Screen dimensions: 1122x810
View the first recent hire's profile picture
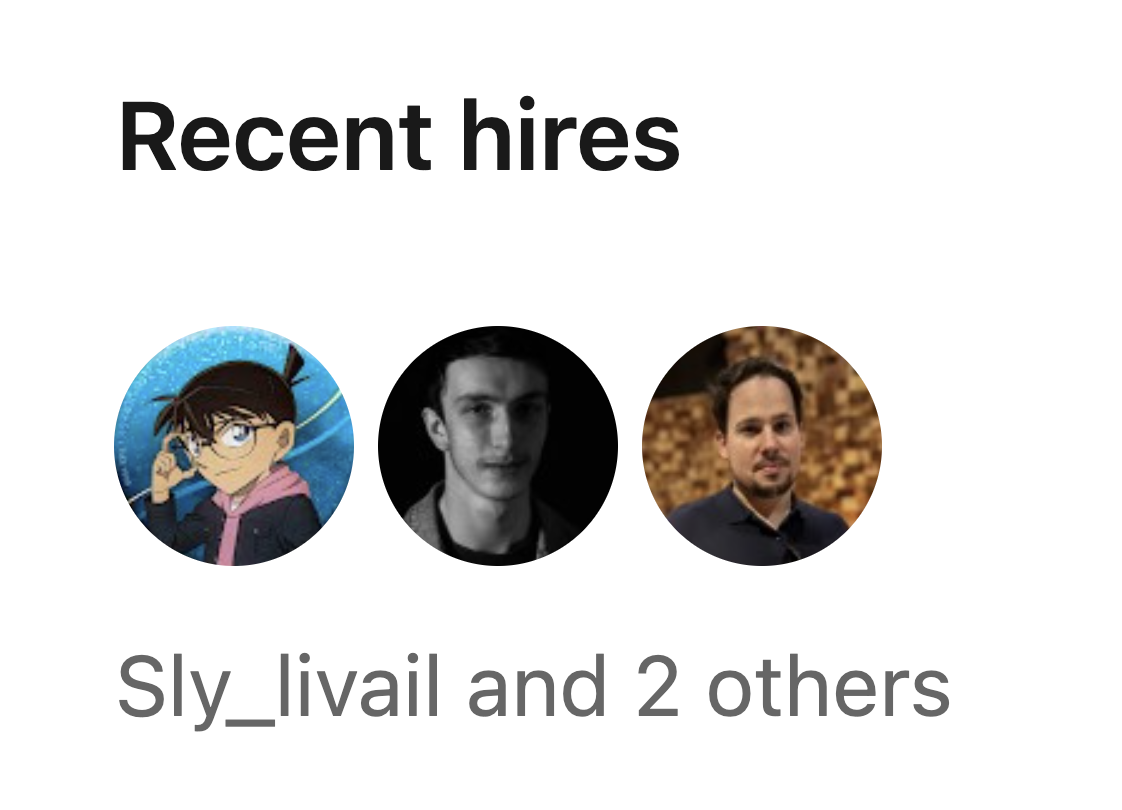[x=234, y=446]
